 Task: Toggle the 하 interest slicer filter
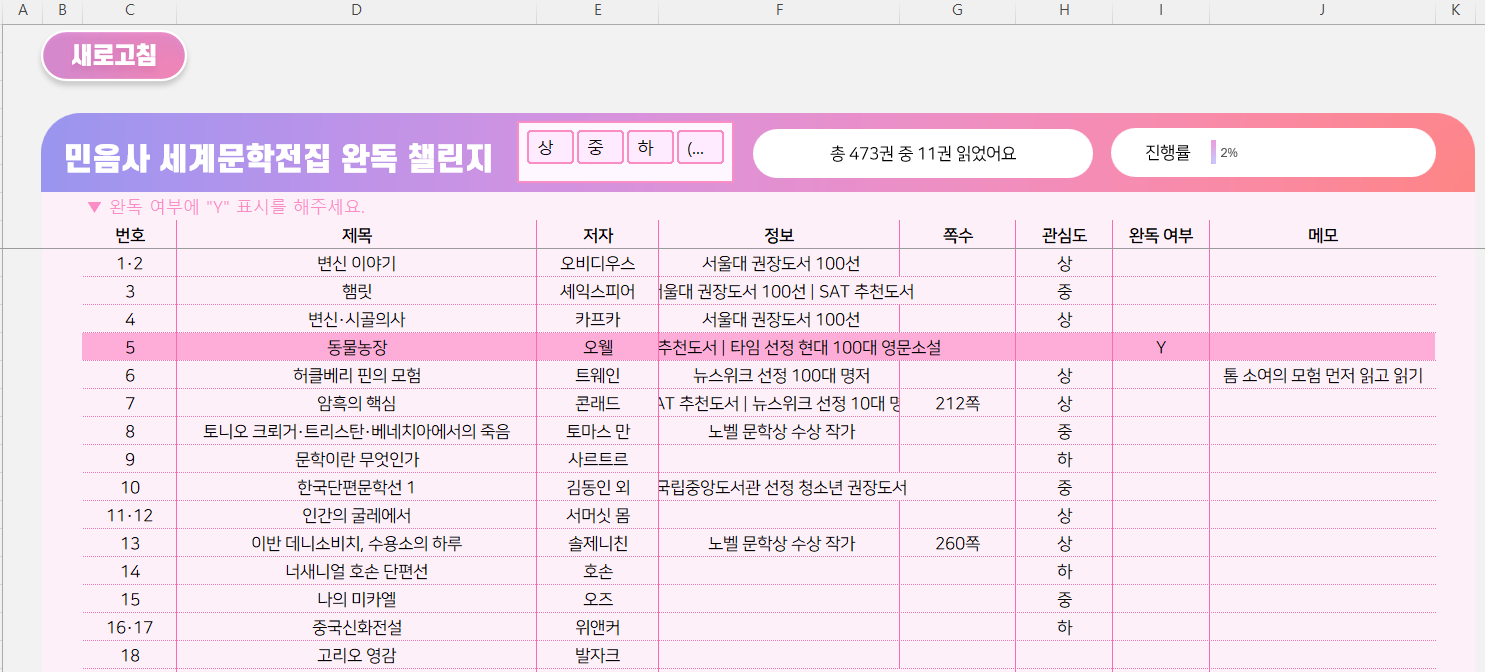click(649, 148)
